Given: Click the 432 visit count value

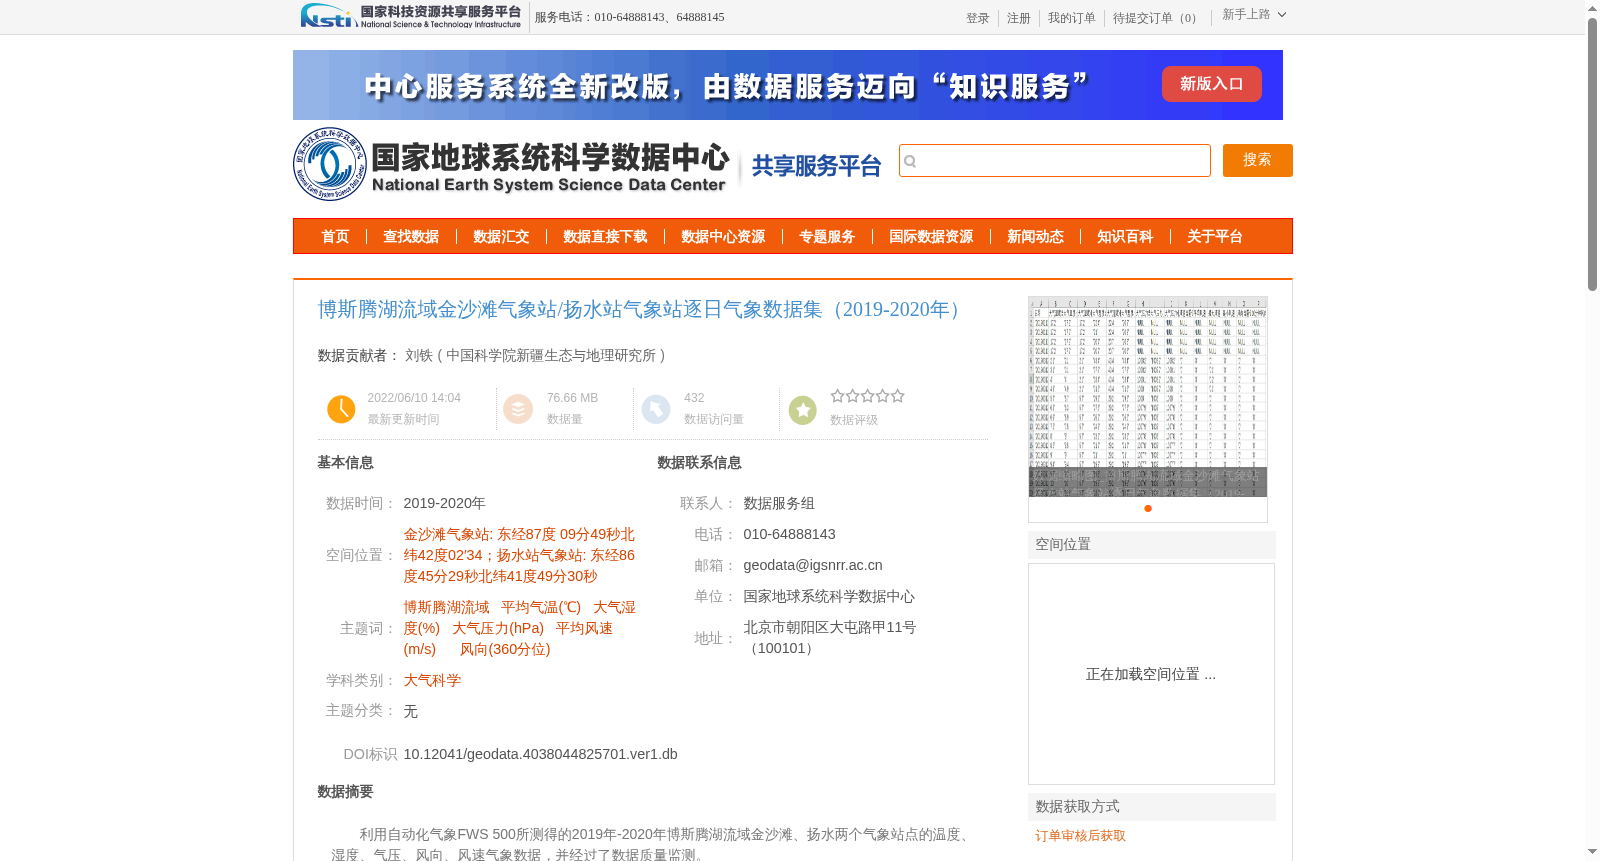Looking at the screenshot, I should (x=694, y=398).
